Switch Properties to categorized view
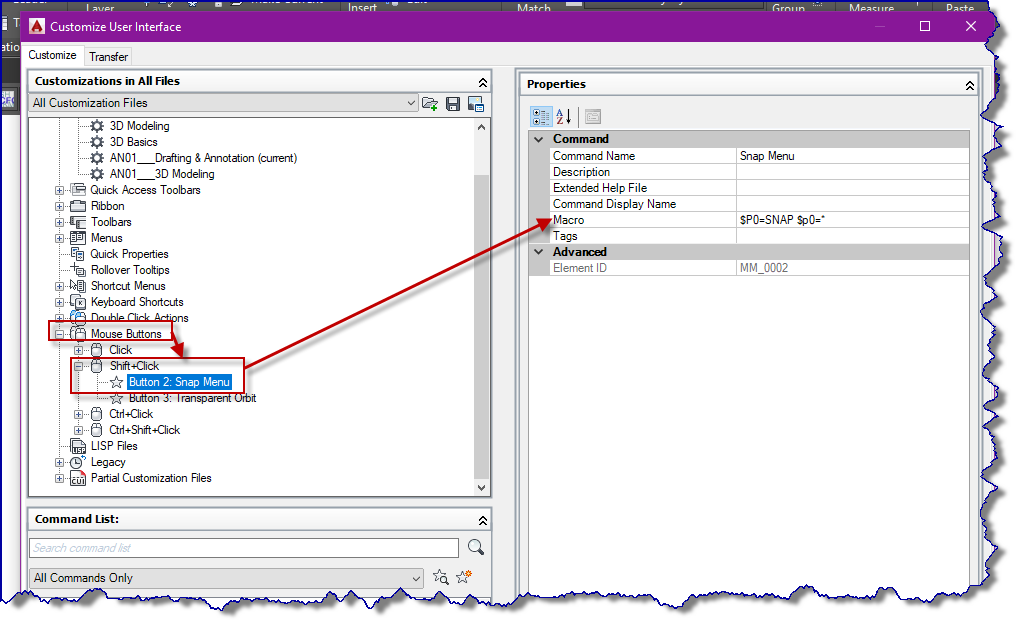 tap(541, 117)
